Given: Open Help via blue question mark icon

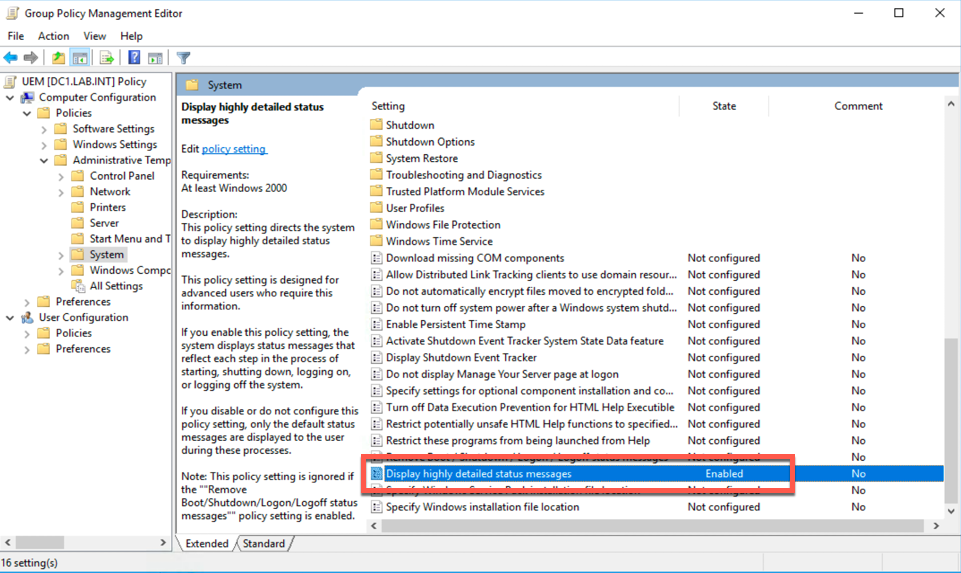Looking at the screenshot, I should click(135, 58).
